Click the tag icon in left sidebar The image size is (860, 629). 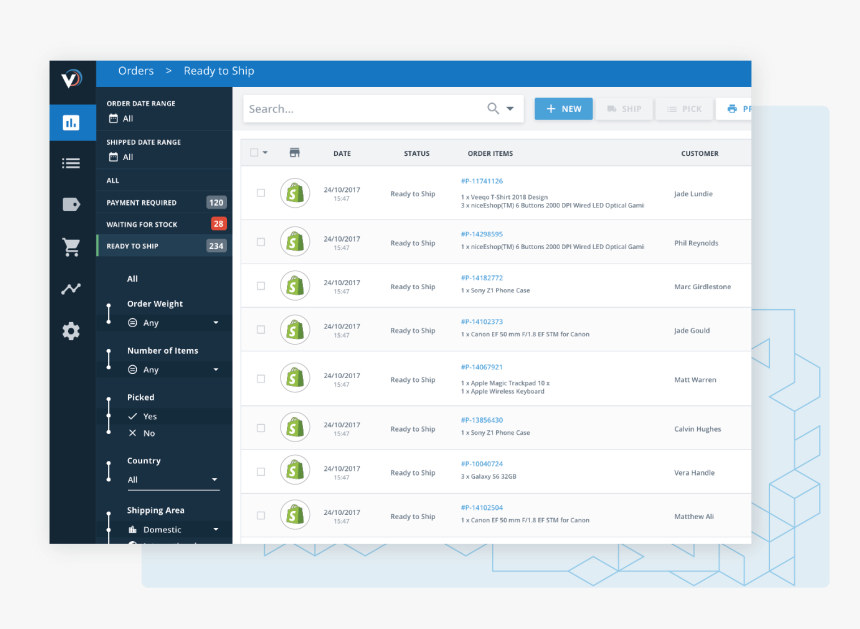click(71, 205)
